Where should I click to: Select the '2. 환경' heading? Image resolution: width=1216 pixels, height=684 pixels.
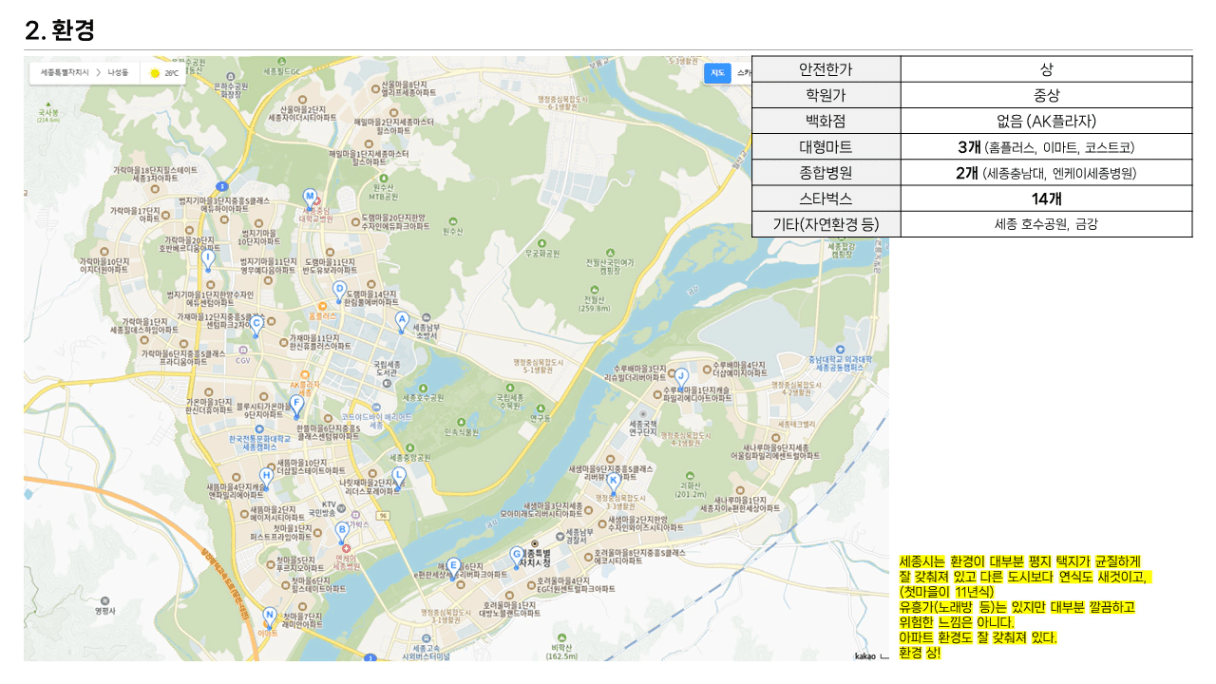click(60, 30)
